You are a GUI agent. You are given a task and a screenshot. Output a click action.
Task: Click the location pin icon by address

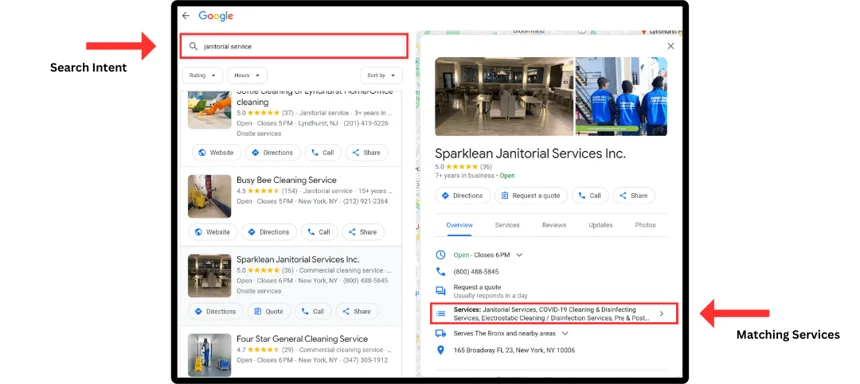click(440, 350)
